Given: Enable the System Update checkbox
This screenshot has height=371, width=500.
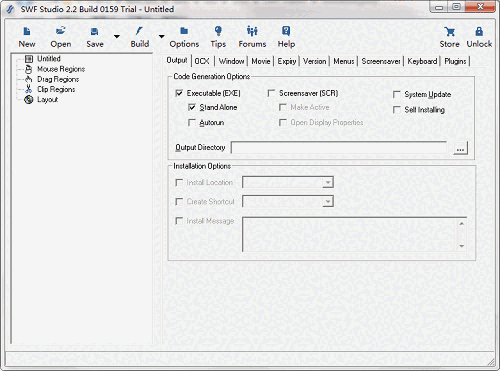Looking at the screenshot, I should point(397,95).
